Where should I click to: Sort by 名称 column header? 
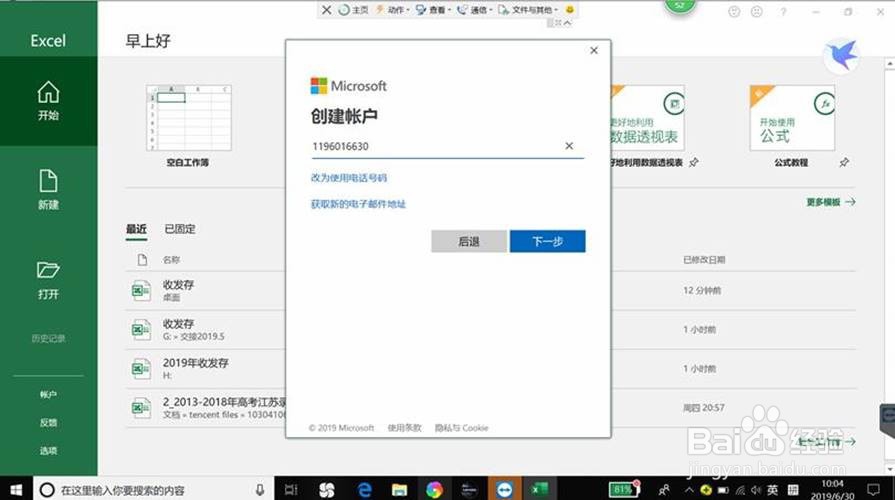coord(171,260)
